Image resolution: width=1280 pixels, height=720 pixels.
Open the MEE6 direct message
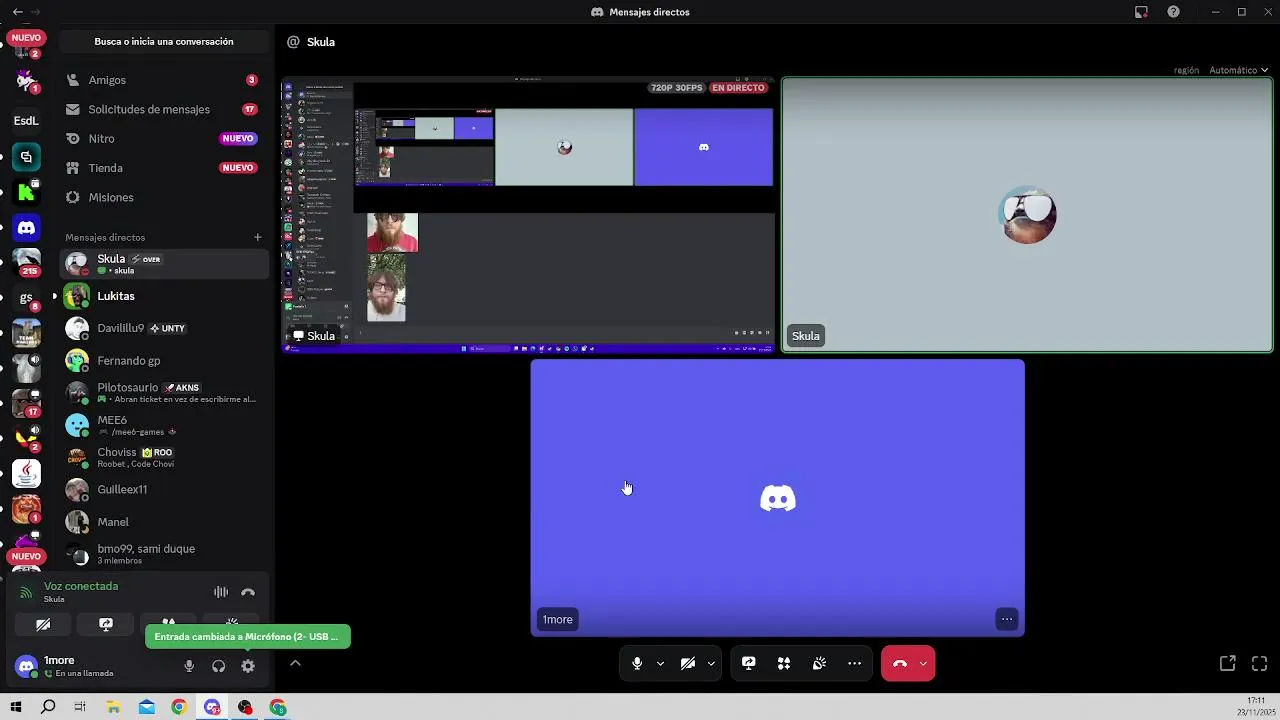(163, 425)
